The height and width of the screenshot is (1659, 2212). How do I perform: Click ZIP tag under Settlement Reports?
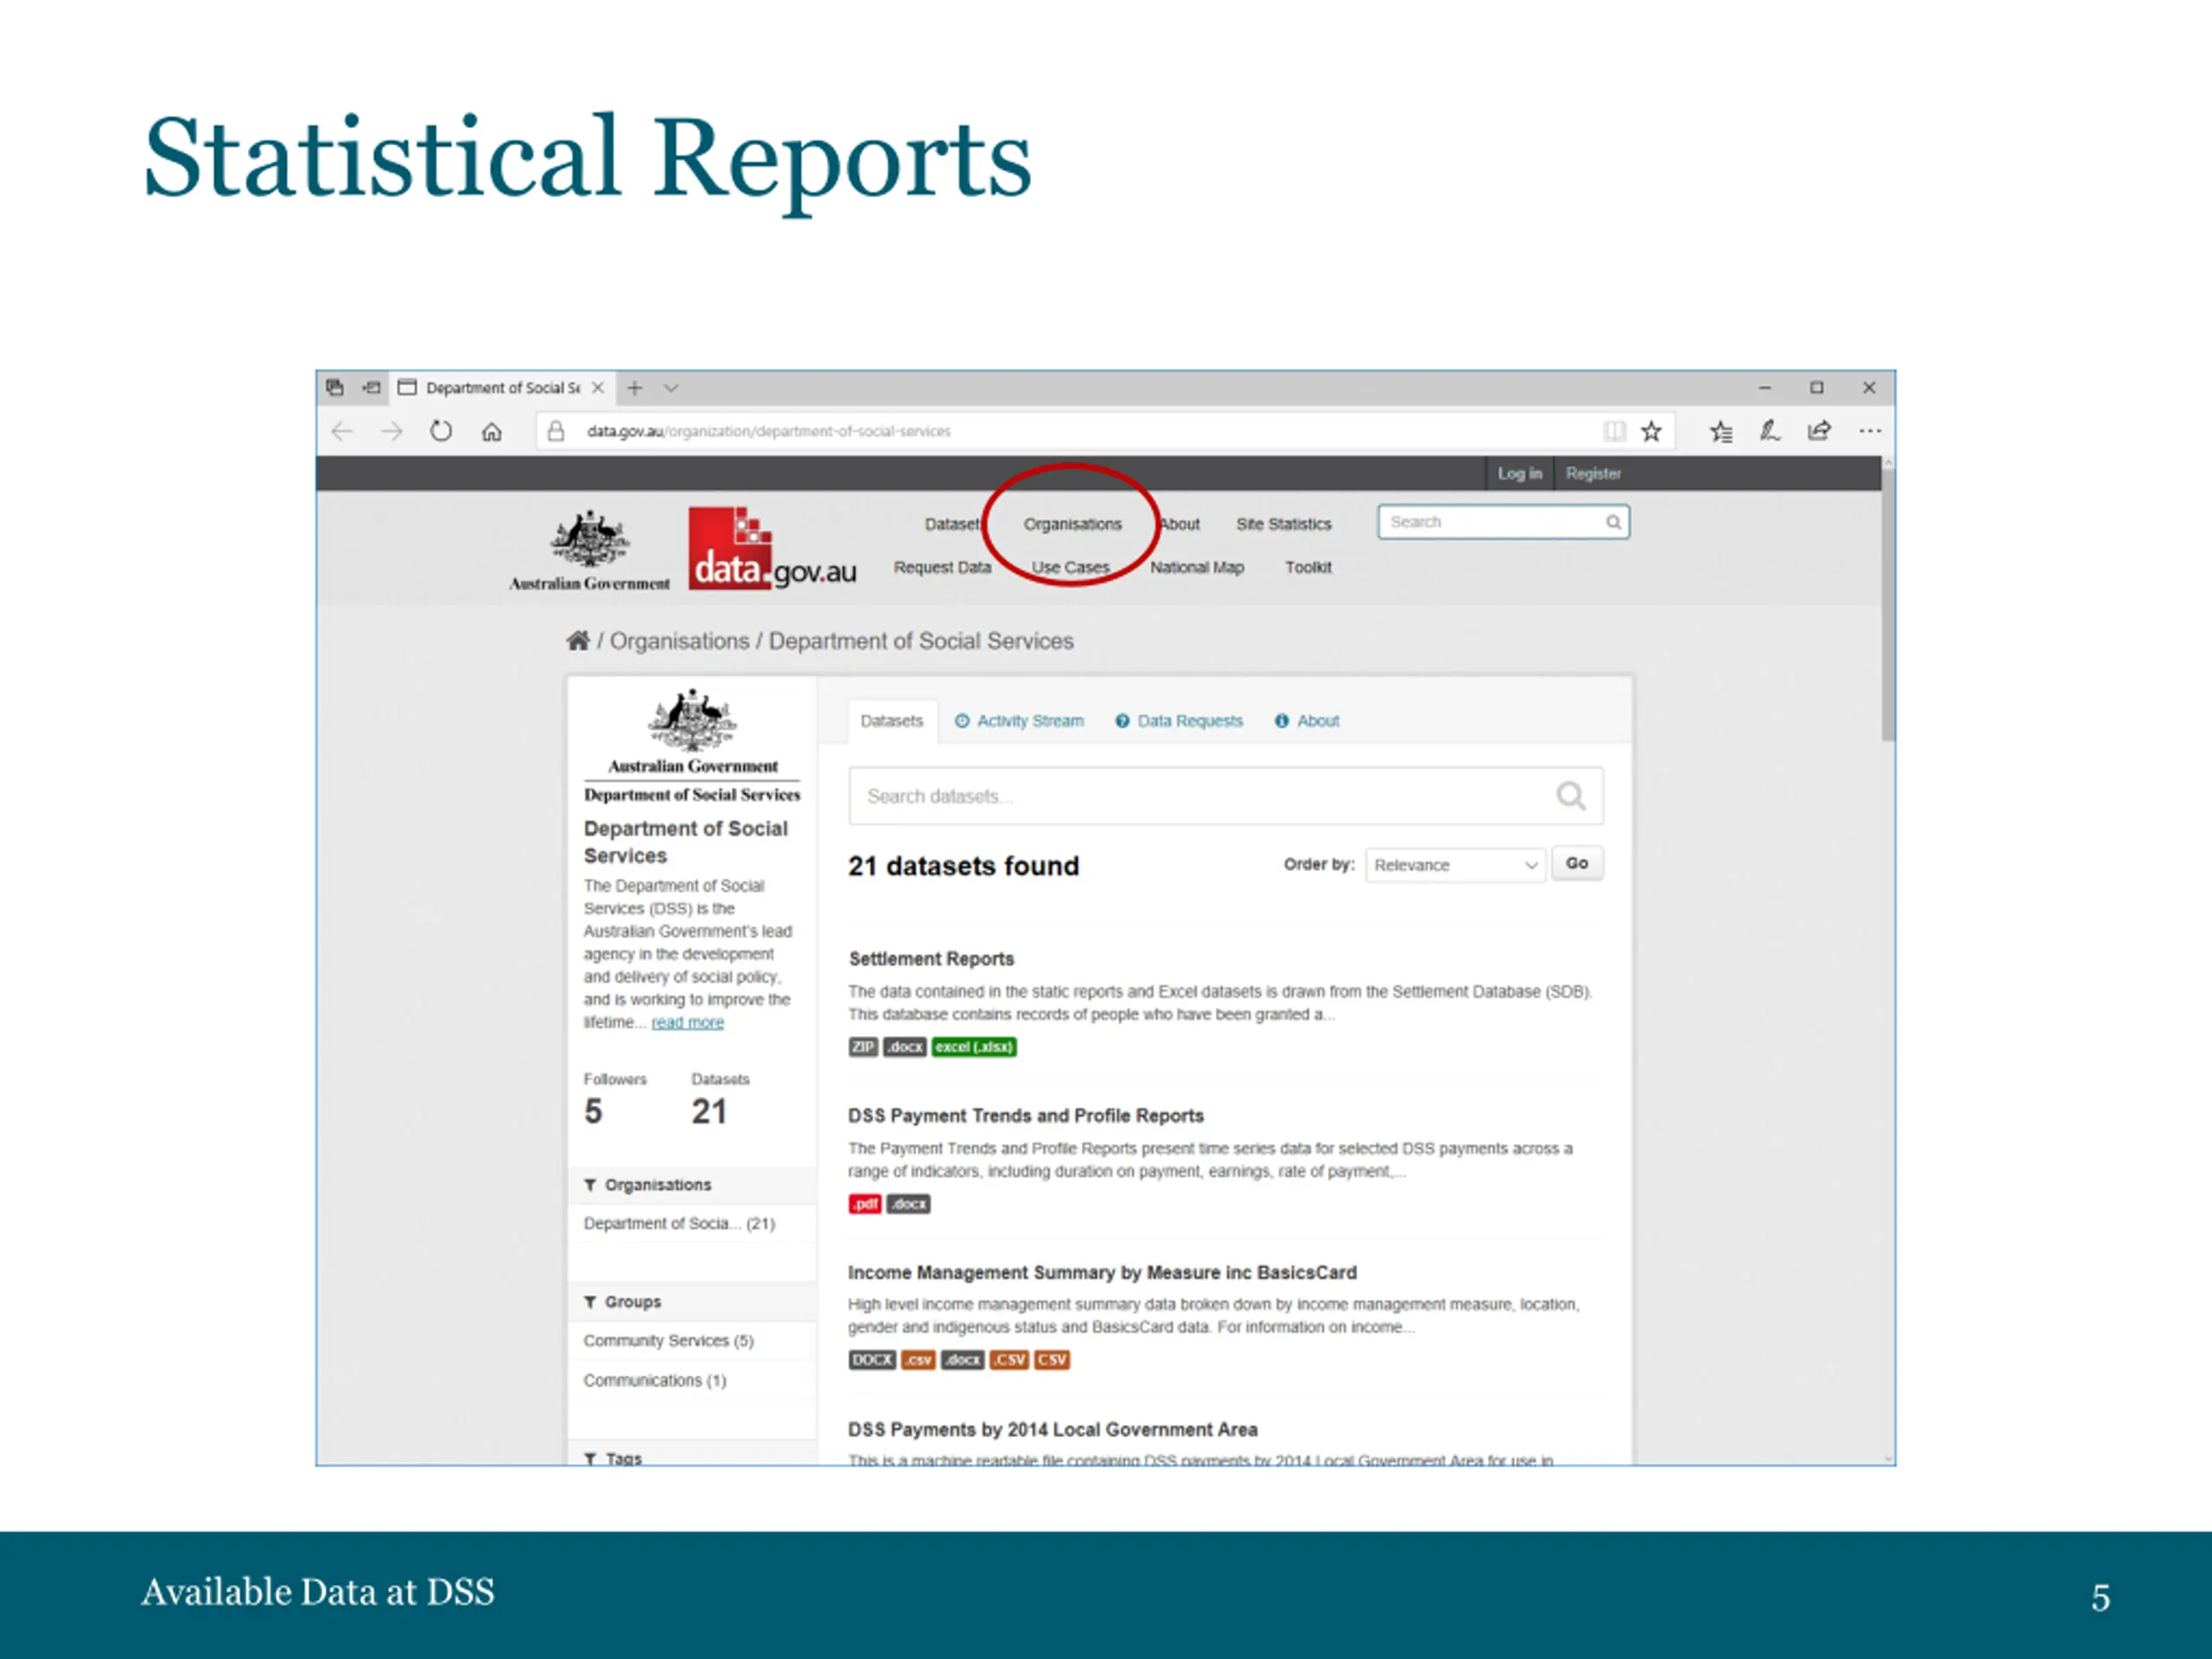(863, 1047)
